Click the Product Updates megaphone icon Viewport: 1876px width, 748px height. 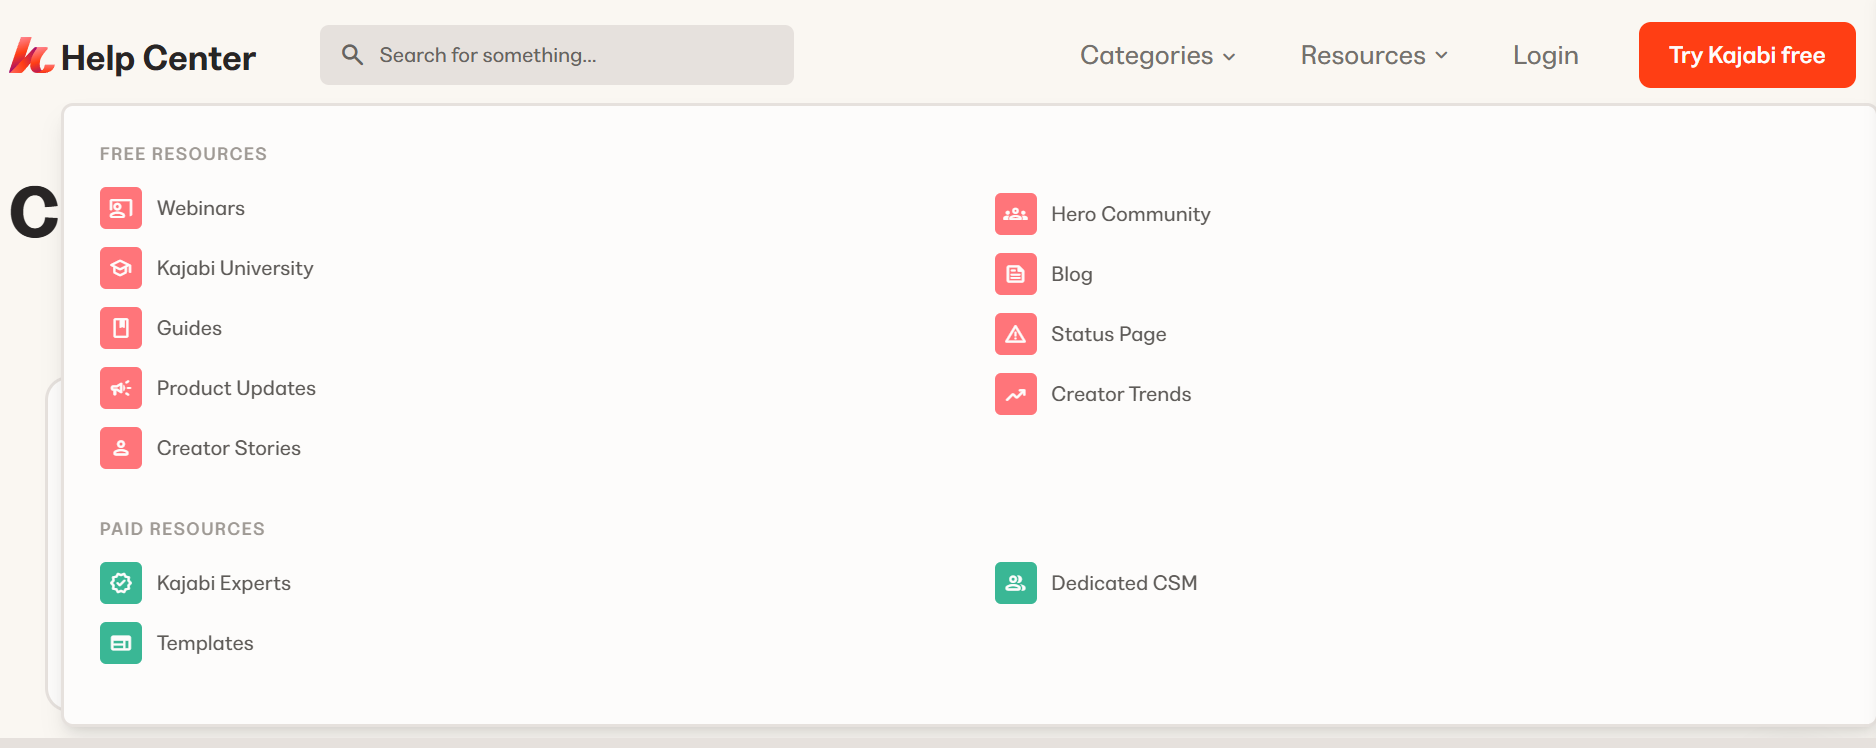click(121, 388)
